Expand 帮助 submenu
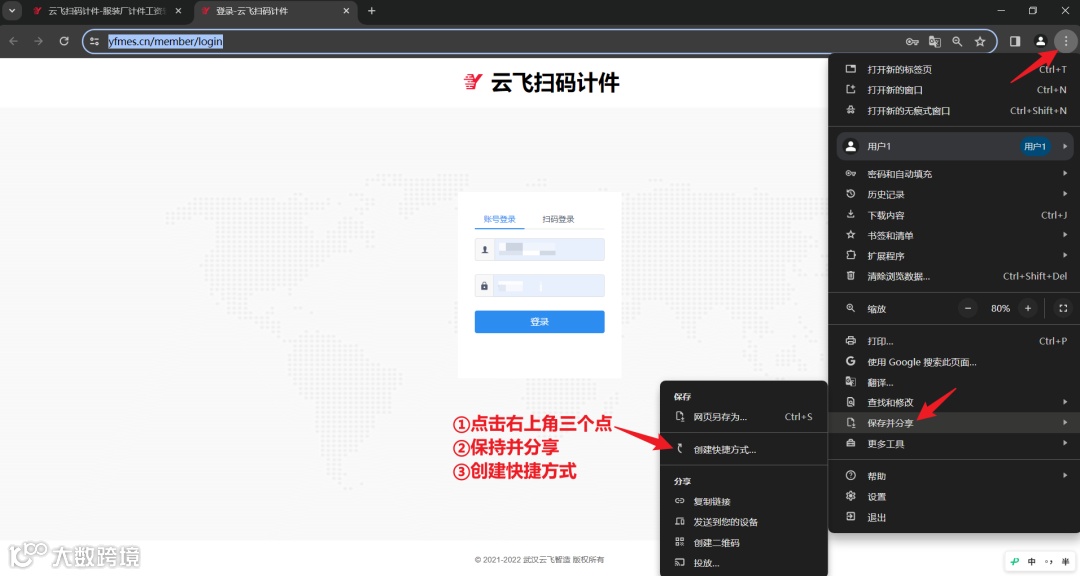The image size is (1080, 576). (x=955, y=476)
